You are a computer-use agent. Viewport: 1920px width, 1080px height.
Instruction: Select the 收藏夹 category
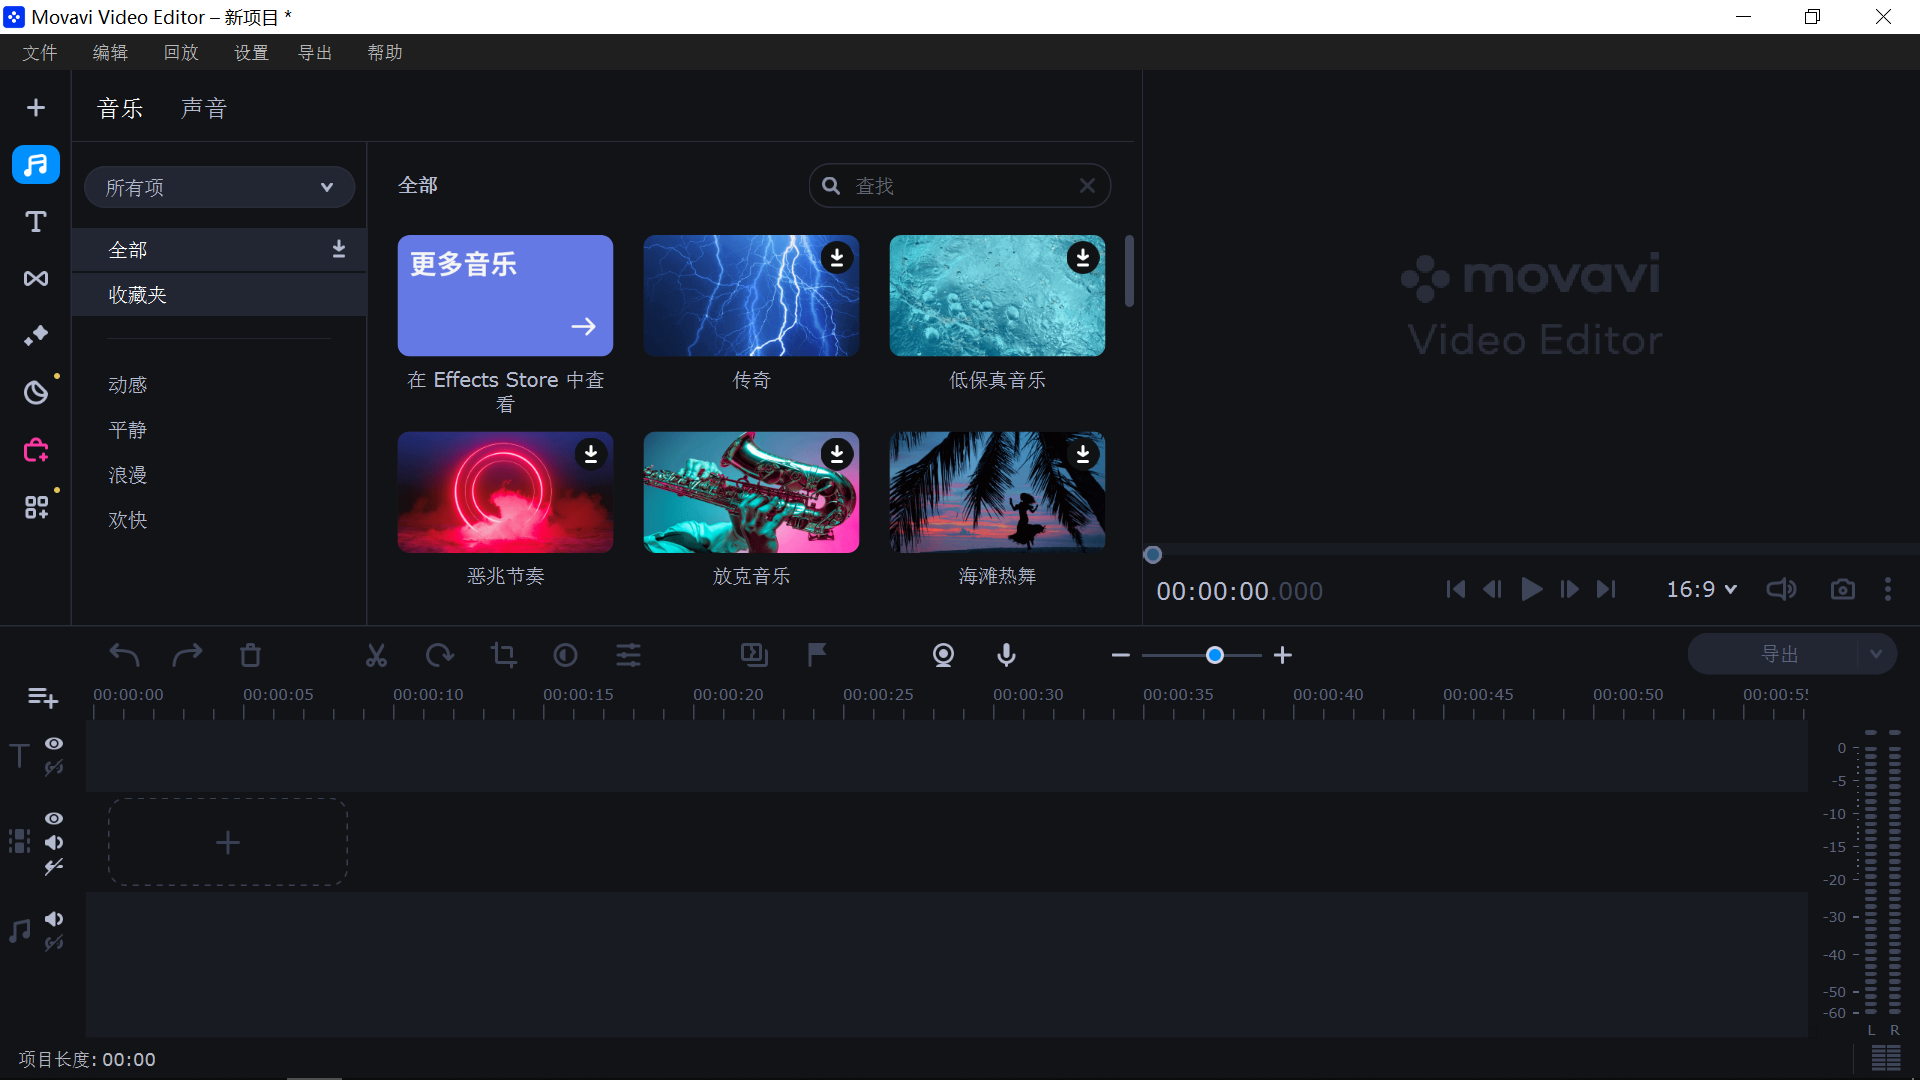click(x=219, y=295)
